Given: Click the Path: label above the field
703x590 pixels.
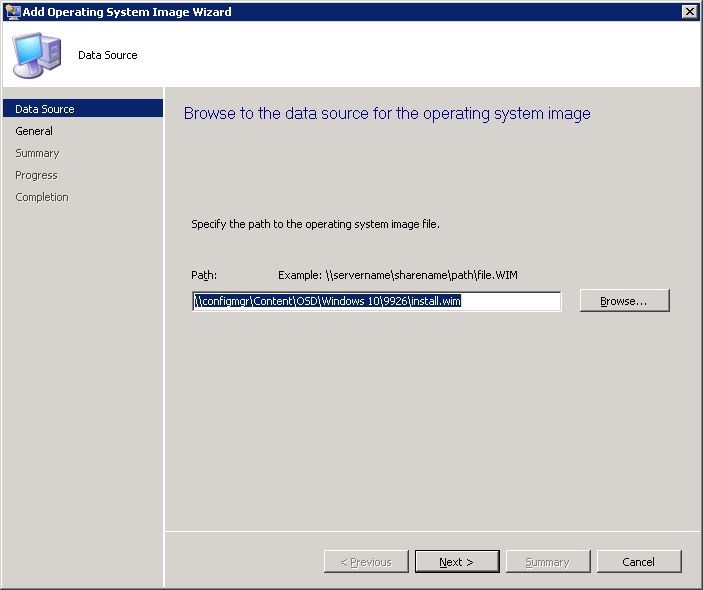Looking at the screenshot, I should point(204,274).
